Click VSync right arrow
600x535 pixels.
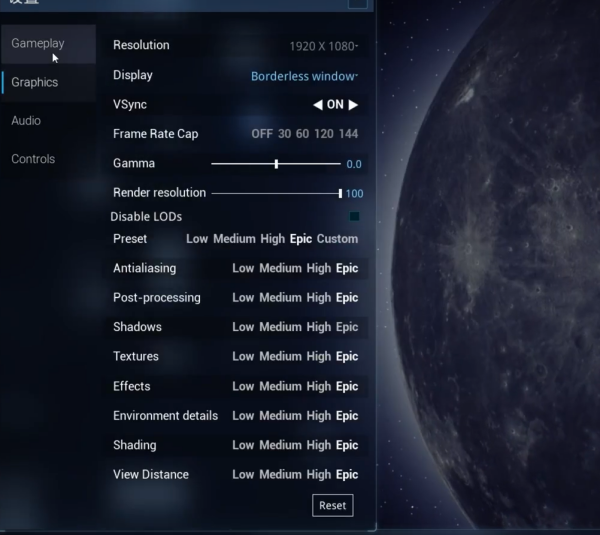tap(353, 105)
